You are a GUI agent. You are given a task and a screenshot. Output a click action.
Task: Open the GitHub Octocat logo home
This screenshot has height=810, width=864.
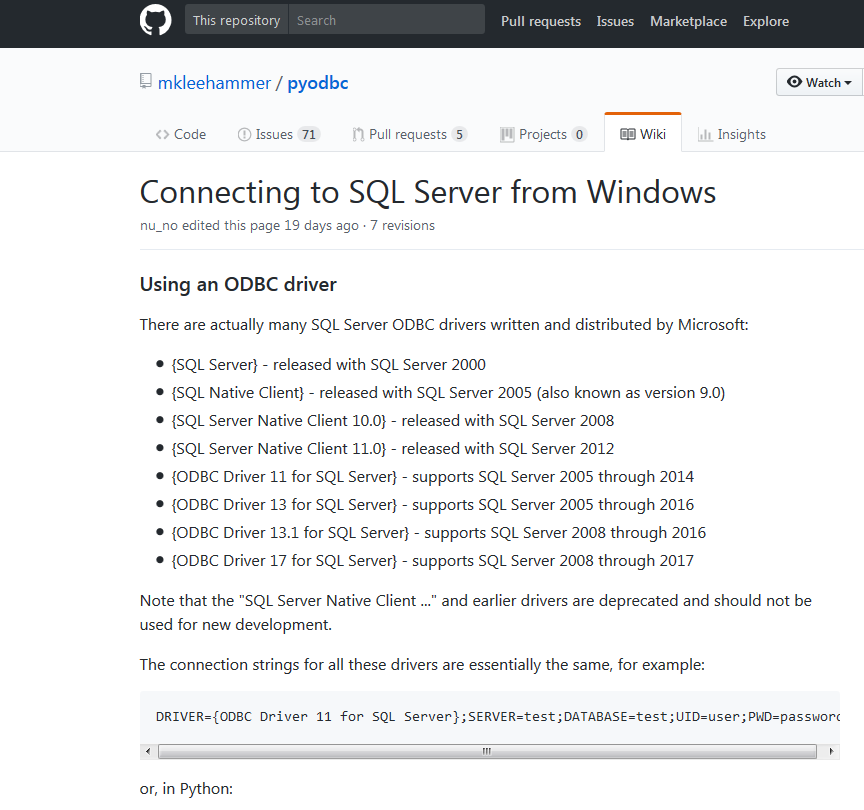tap(155, 20)
